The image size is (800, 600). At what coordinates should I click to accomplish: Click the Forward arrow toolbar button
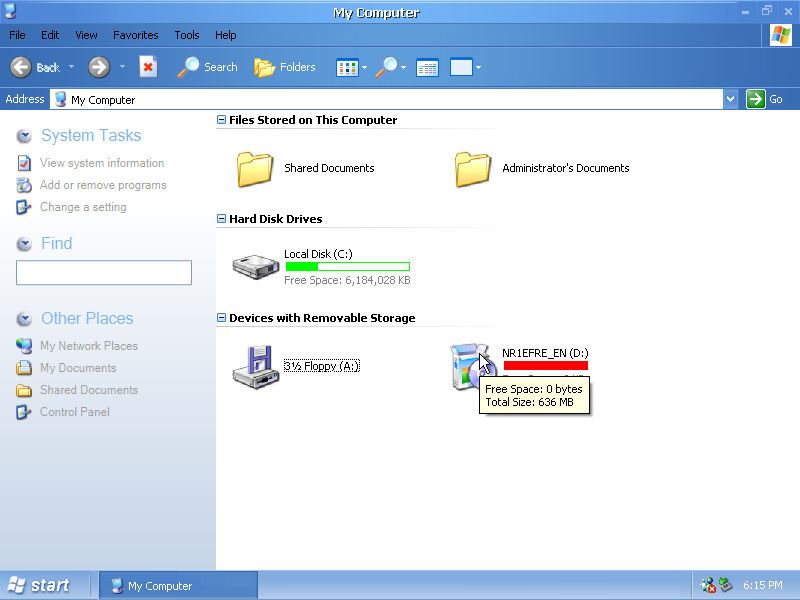[x=99, y=67]
